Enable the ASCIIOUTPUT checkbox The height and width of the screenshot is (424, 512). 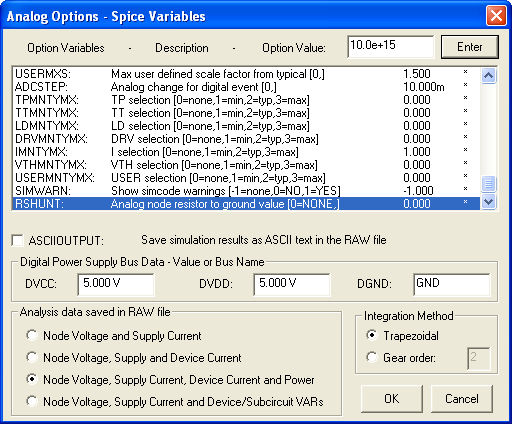click(x=17, y=240)
